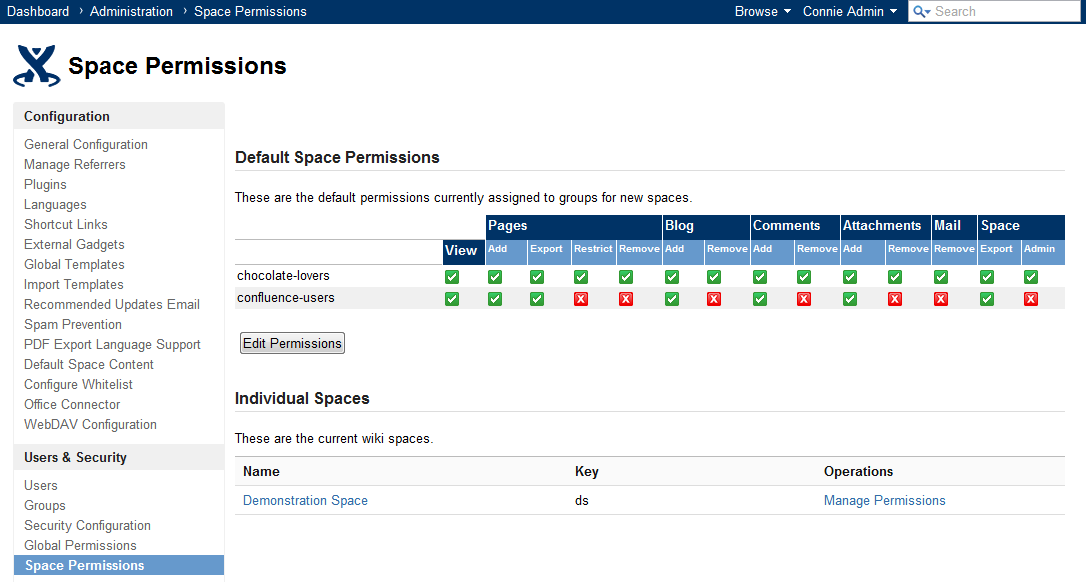The image size is (1086, 582).
Task: Click confluence-users Pages Restrict red X icon
Action: (x=580, y=299)
